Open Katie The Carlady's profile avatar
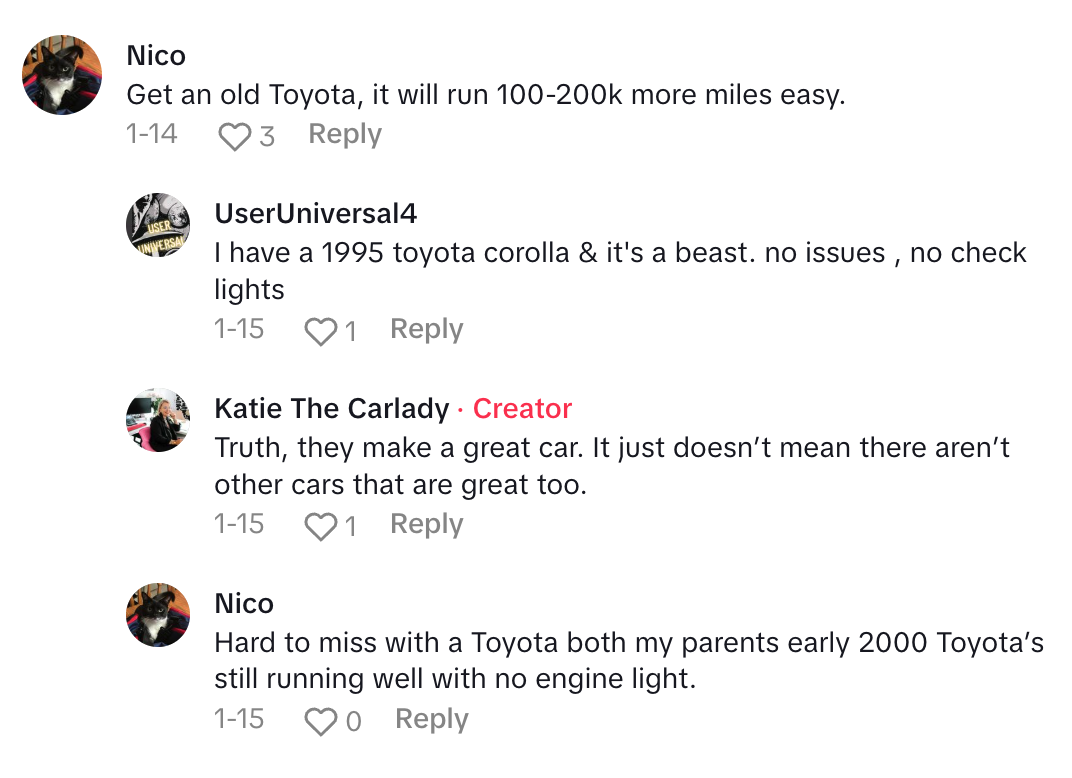This screenshot has width=1072, height=778. (158, 420)
